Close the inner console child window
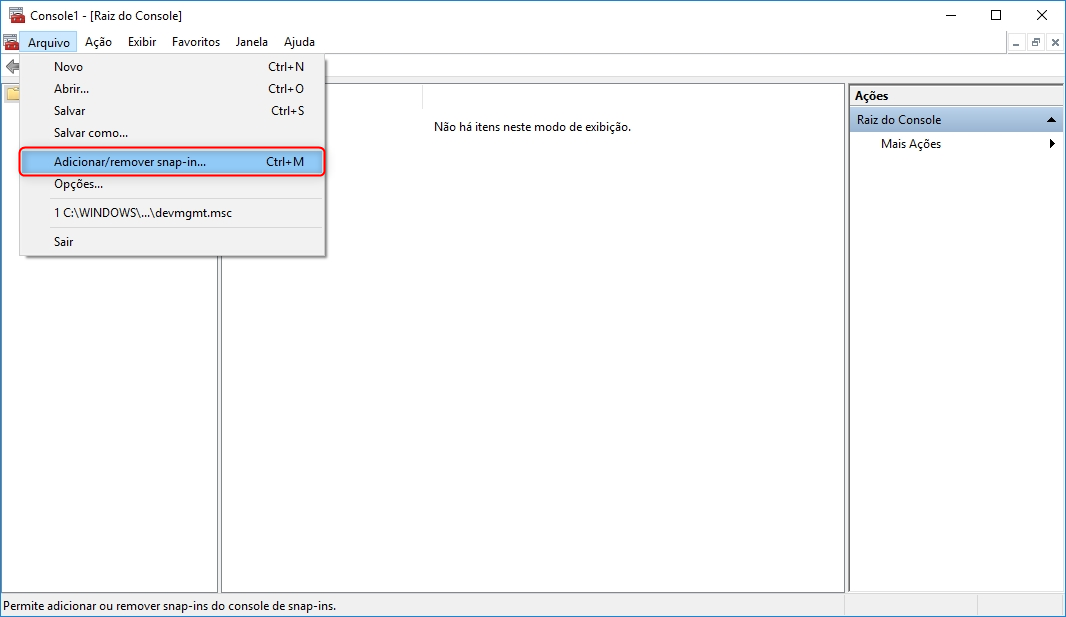The height and width of the screenshot is (617, 1066). click(1055, 43)
